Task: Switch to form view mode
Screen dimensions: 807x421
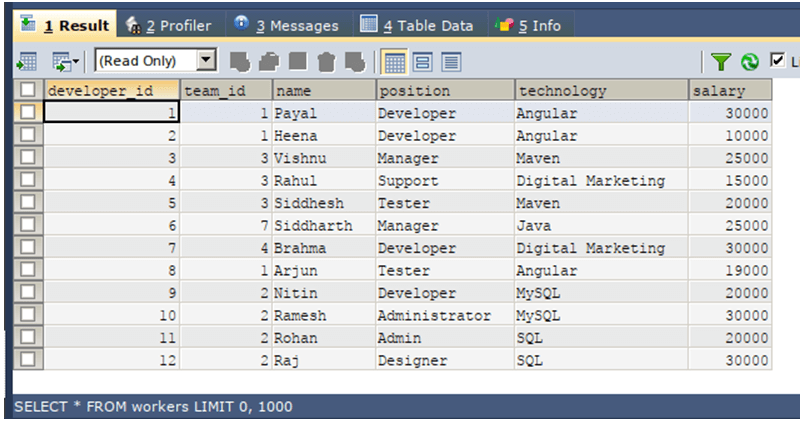Action: [423, 62]
